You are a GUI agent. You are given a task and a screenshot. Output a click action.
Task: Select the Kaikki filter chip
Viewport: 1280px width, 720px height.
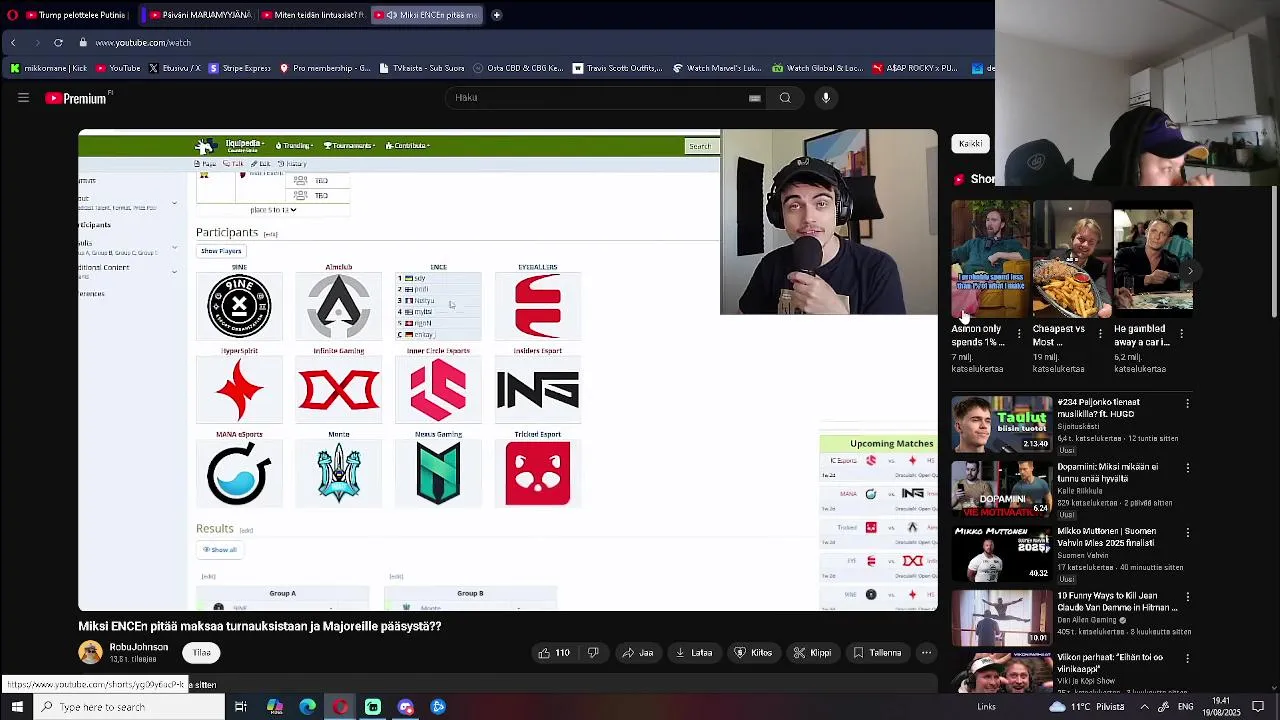point(970,144)
